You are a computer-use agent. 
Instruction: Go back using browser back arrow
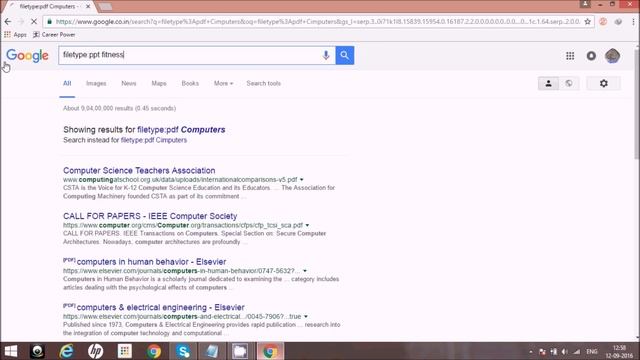point(8,22)
